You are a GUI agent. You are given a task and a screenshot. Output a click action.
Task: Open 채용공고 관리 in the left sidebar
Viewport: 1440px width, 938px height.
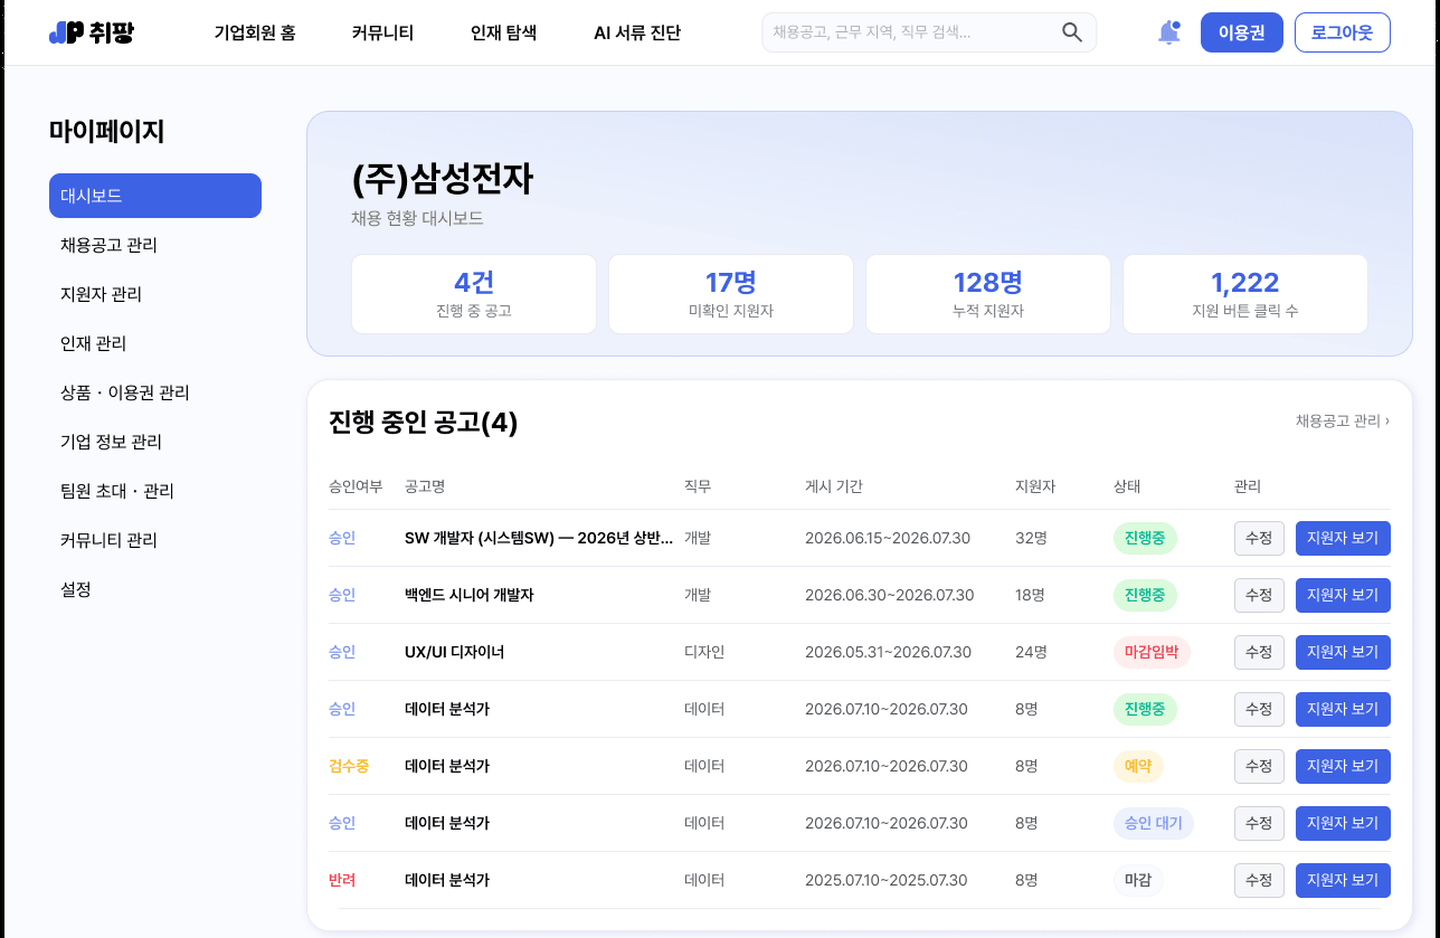[x=109, y=245]
